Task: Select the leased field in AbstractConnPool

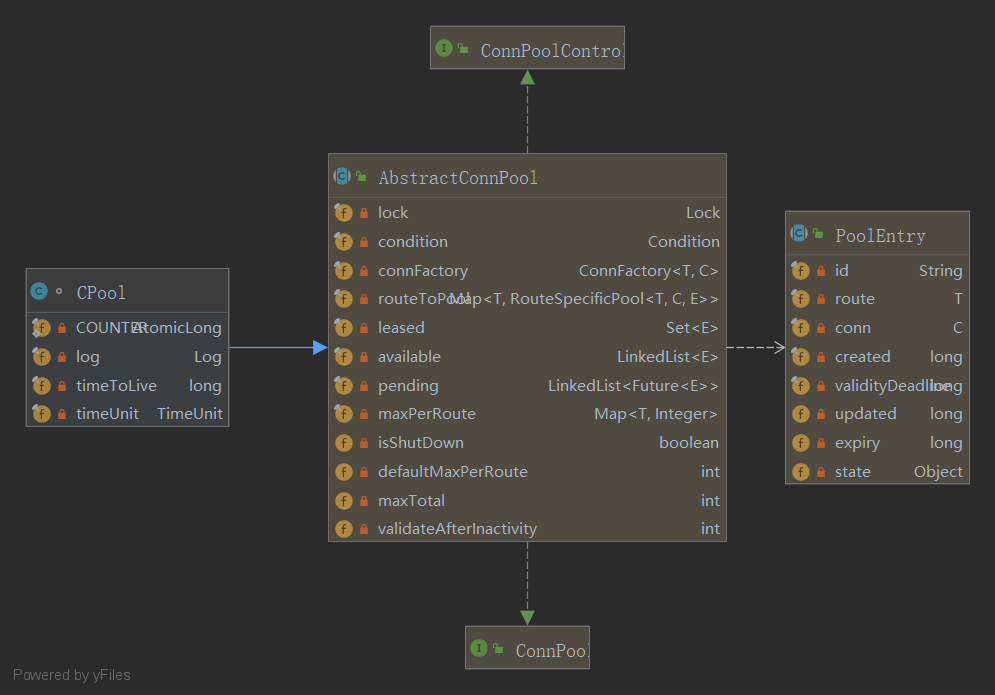Action: [x=527, y=328]
